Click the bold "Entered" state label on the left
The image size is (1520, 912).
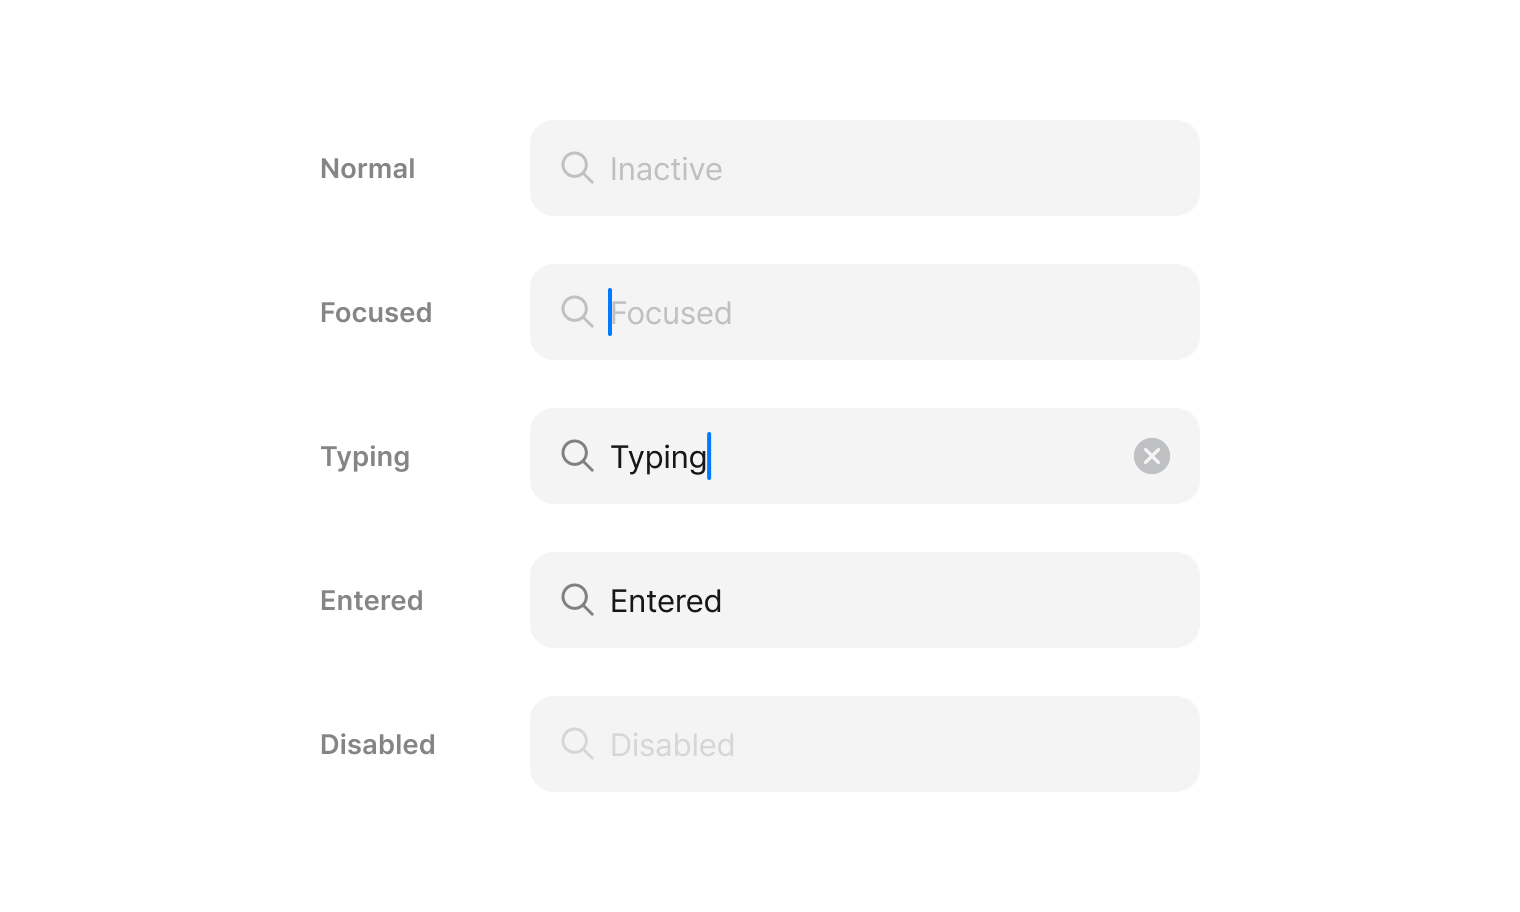tap(372, 601)
